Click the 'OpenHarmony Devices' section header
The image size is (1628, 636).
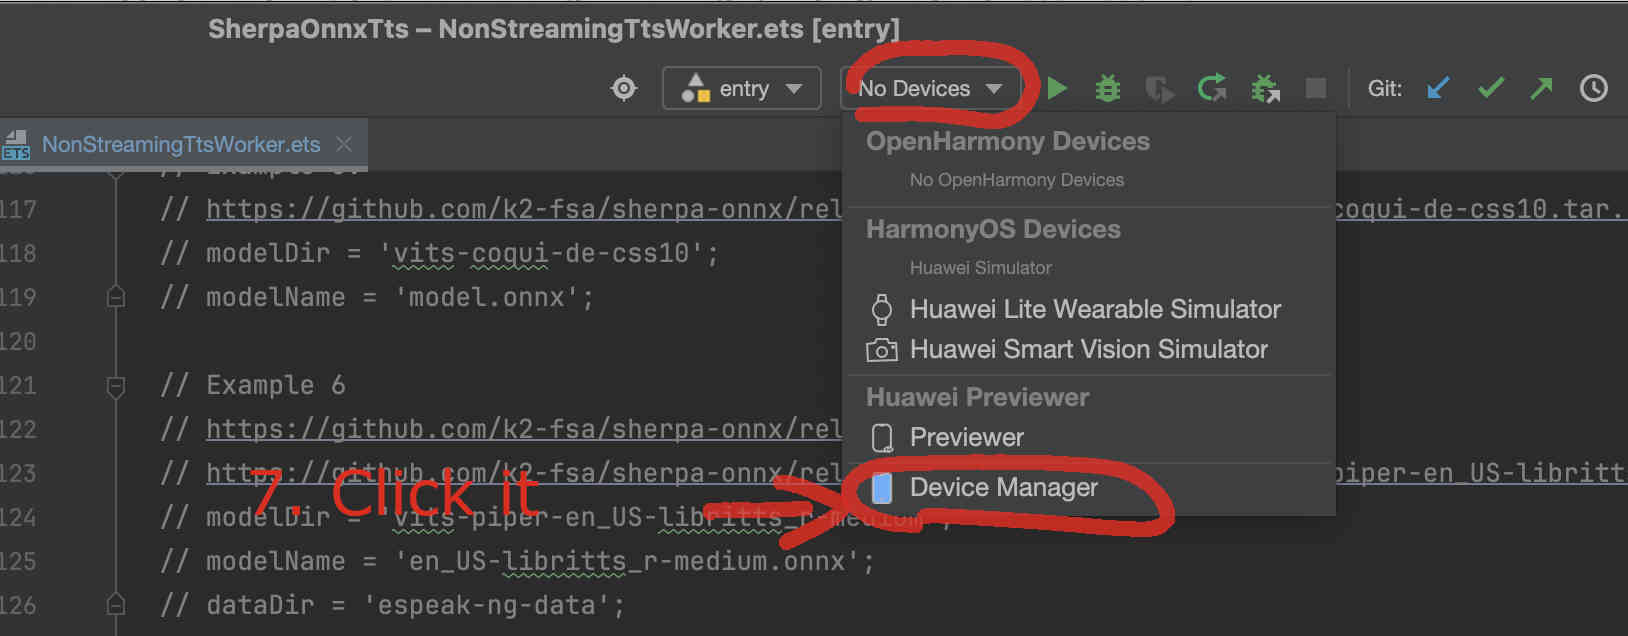(1008, 141)
